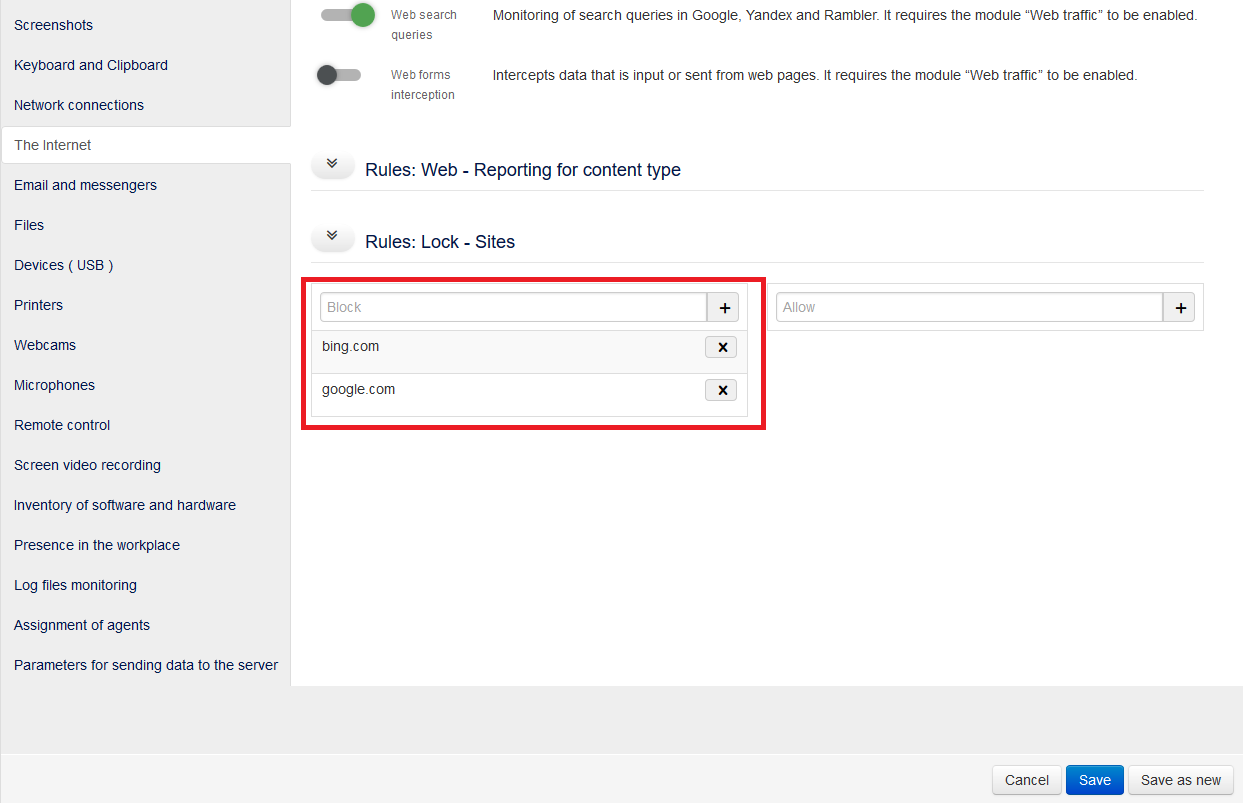
Task: Expand Rules: Web - Reporting for content type
Action: (332, 164)
